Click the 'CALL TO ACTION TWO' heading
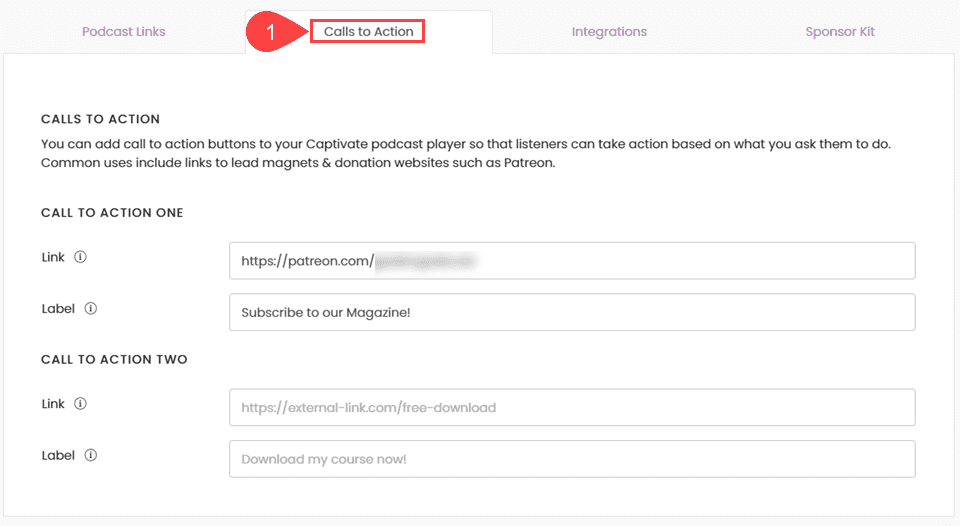Image resolution: width=960 pixels, height=526 pixels. pos(114,359)
